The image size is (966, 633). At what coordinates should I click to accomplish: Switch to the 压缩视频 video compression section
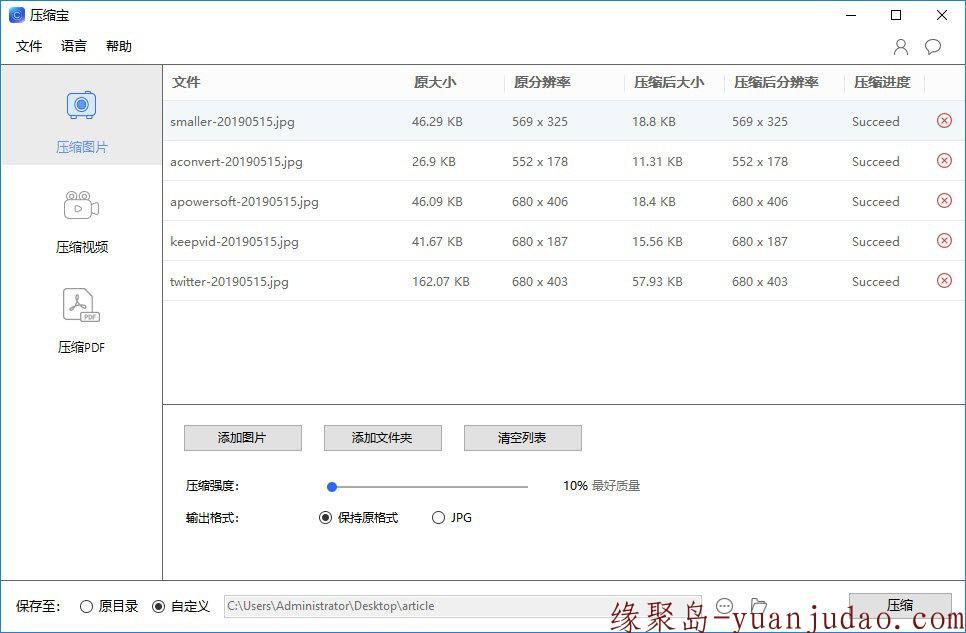click(x=81, y=222)
